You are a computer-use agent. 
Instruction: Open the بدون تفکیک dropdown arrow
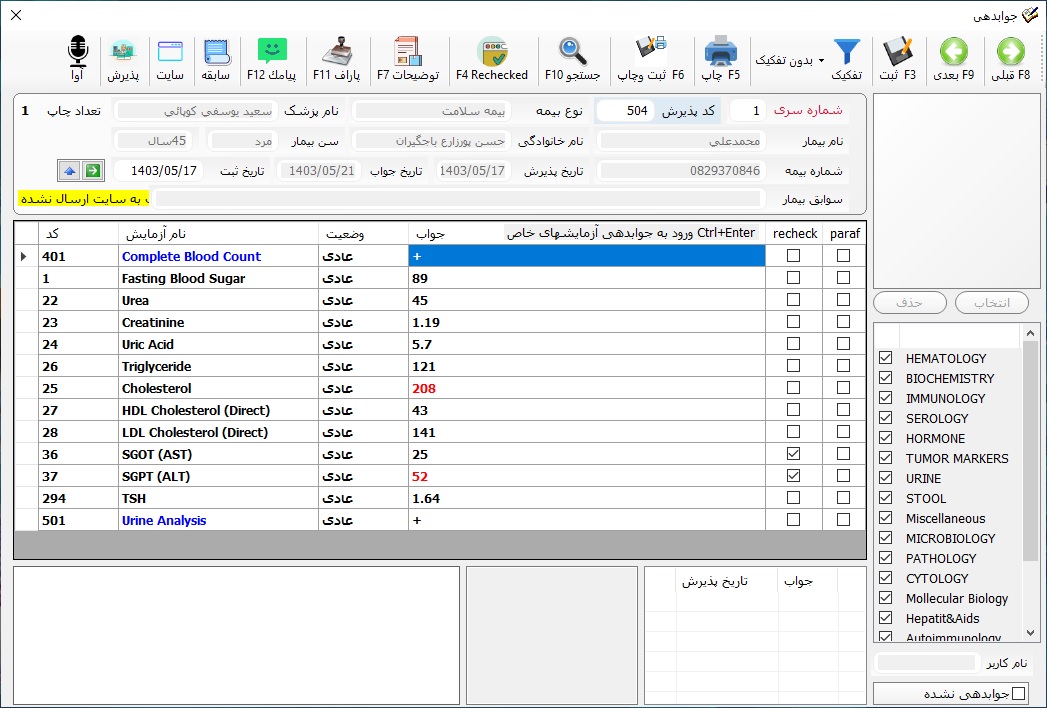pyautogui.click(x=821, y=60)
